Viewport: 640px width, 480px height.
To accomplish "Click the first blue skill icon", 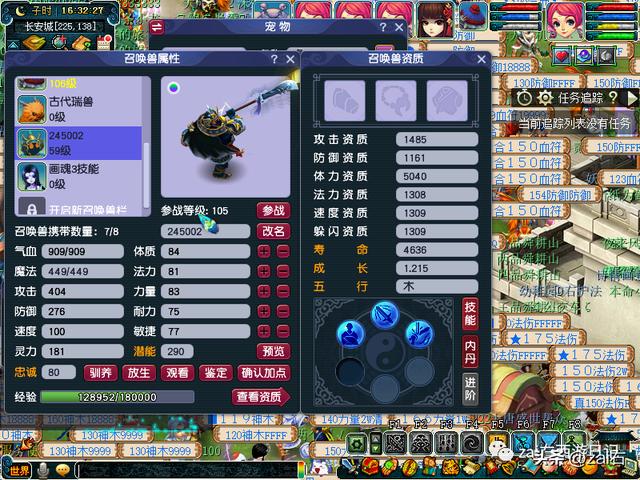I will coord(349,334).
